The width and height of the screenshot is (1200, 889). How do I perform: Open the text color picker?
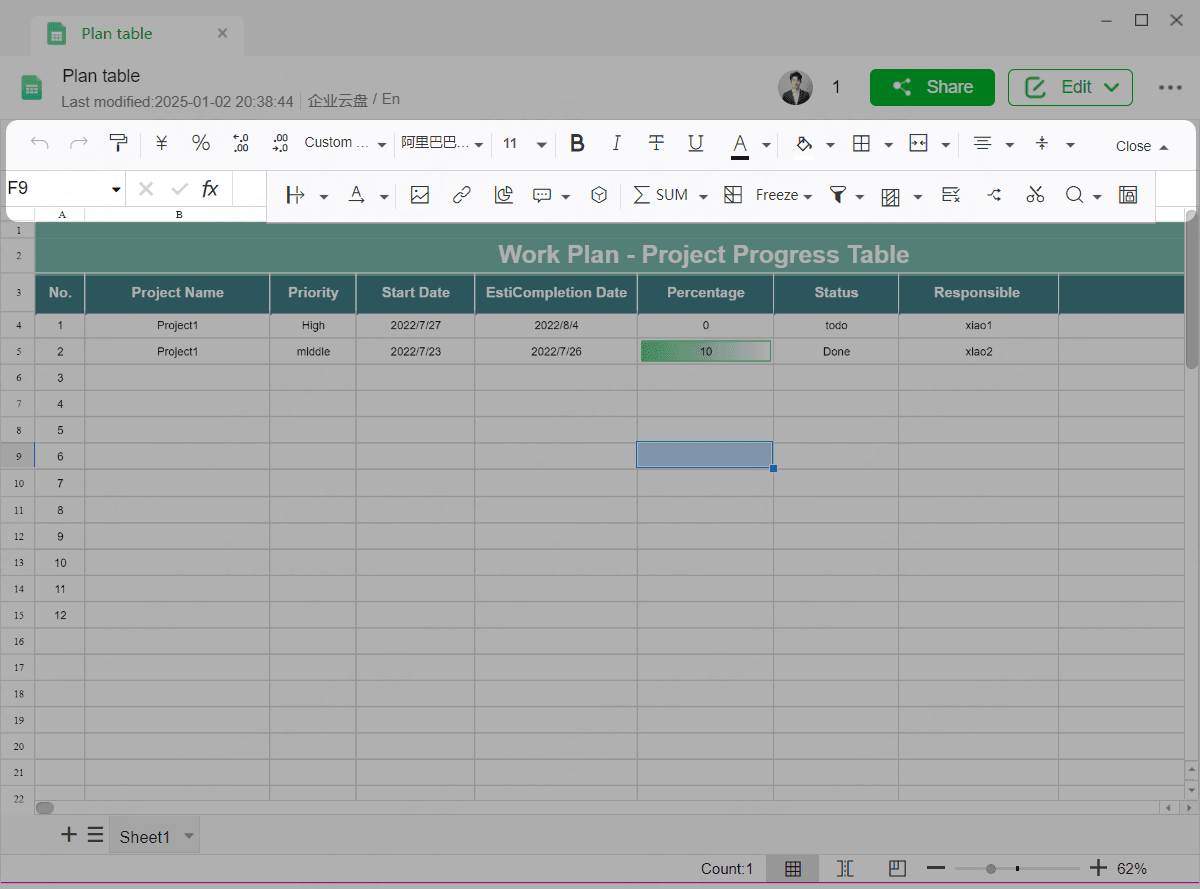(766, 145)
